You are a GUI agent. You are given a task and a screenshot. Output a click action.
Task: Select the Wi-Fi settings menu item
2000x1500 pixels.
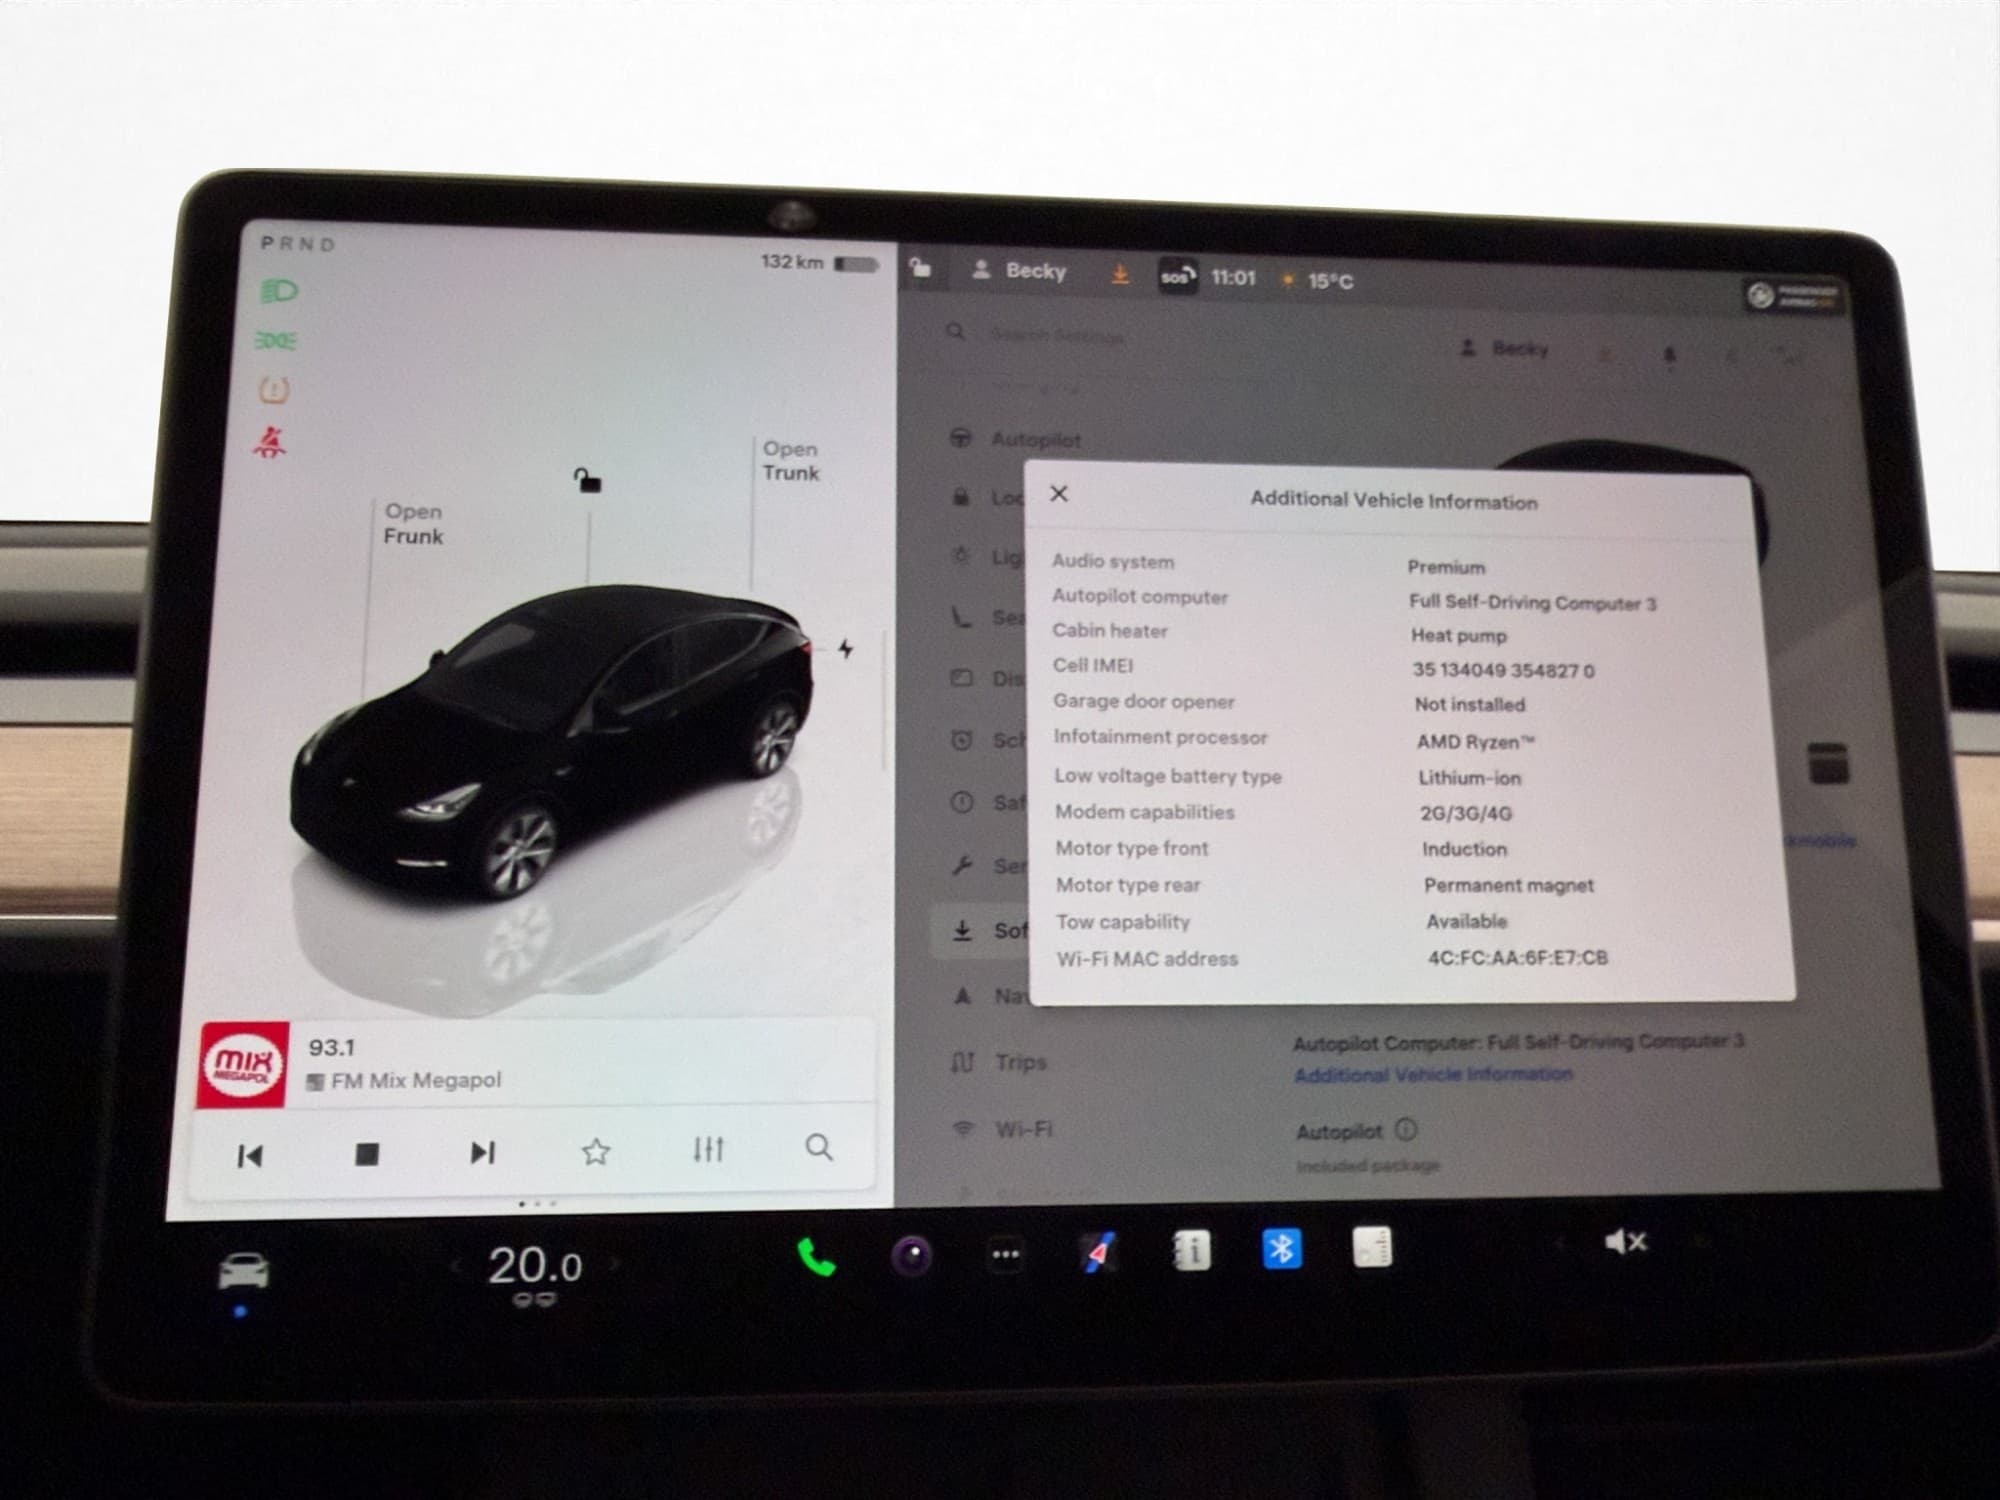(x=1022, y=1129)
